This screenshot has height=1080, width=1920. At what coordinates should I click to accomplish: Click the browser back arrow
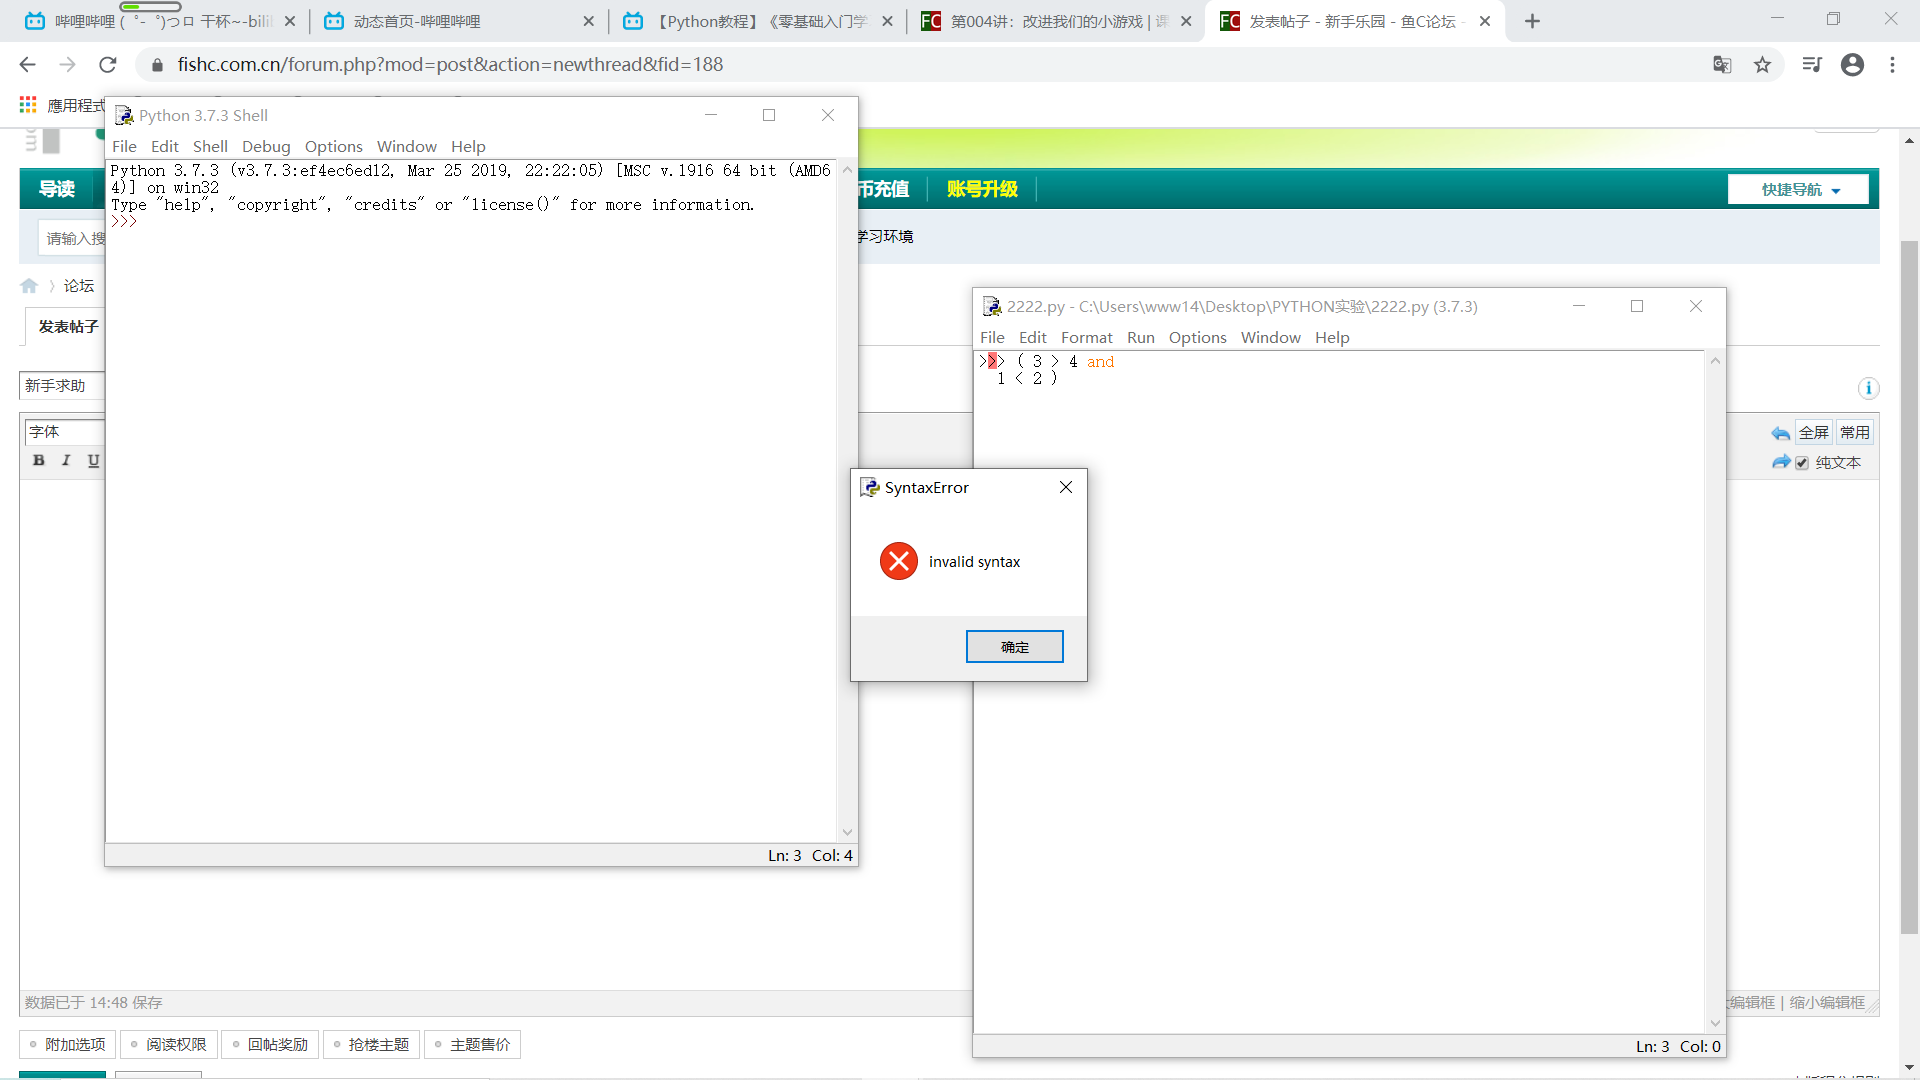coord(27,64)
